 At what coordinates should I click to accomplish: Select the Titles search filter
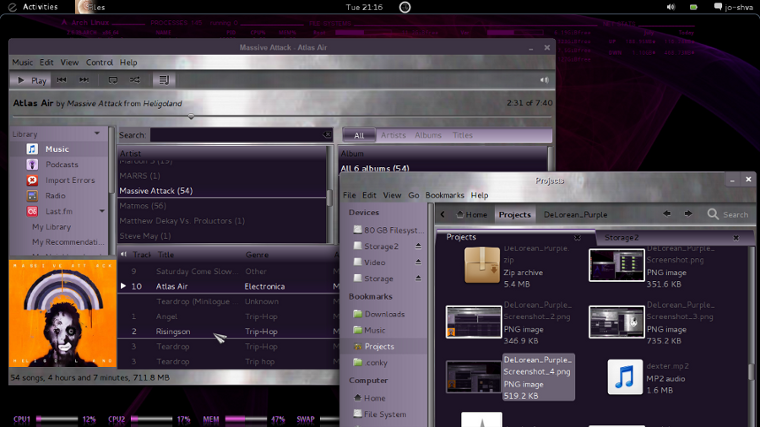point(462,135)
